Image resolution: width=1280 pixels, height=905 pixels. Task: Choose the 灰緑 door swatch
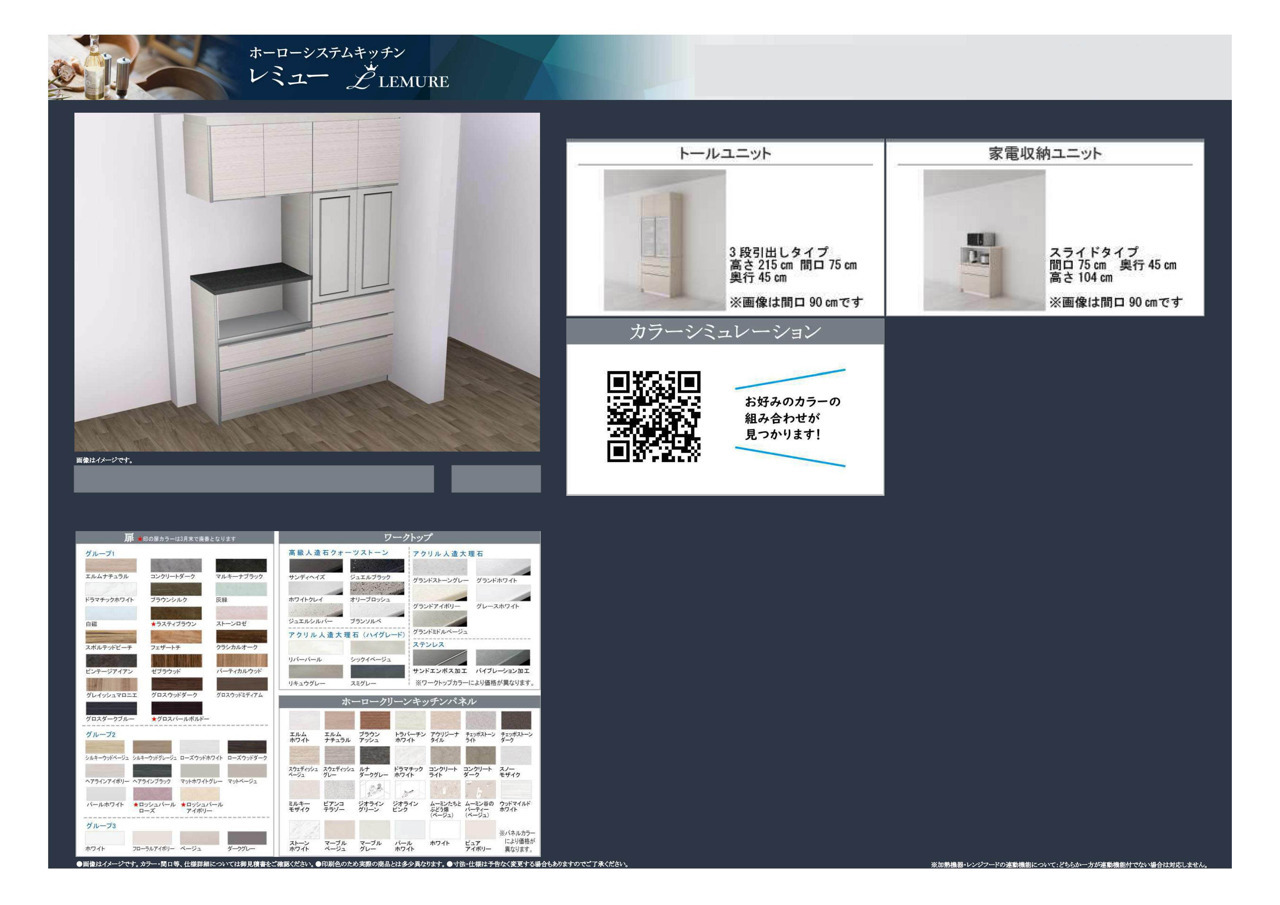(241, 589)
